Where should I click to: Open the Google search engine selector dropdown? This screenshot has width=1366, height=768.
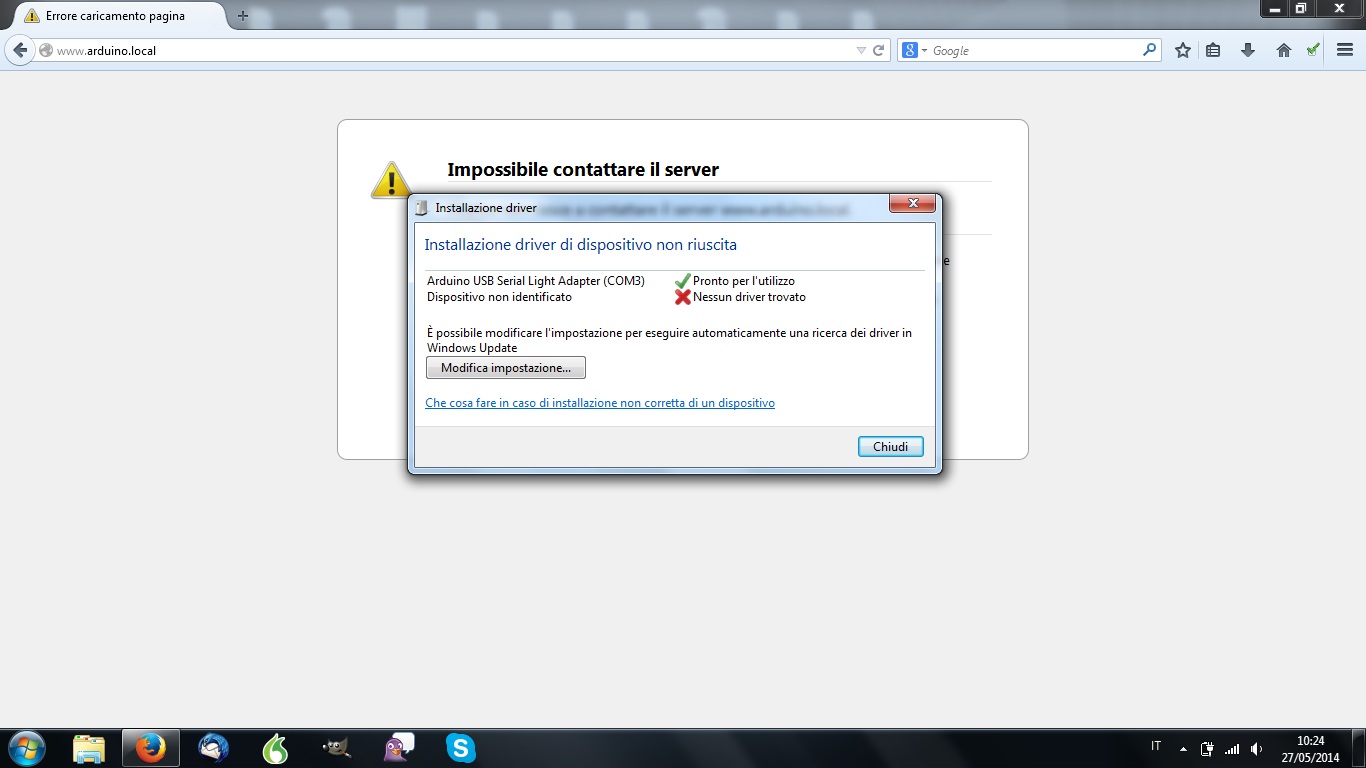pos(914,50)
